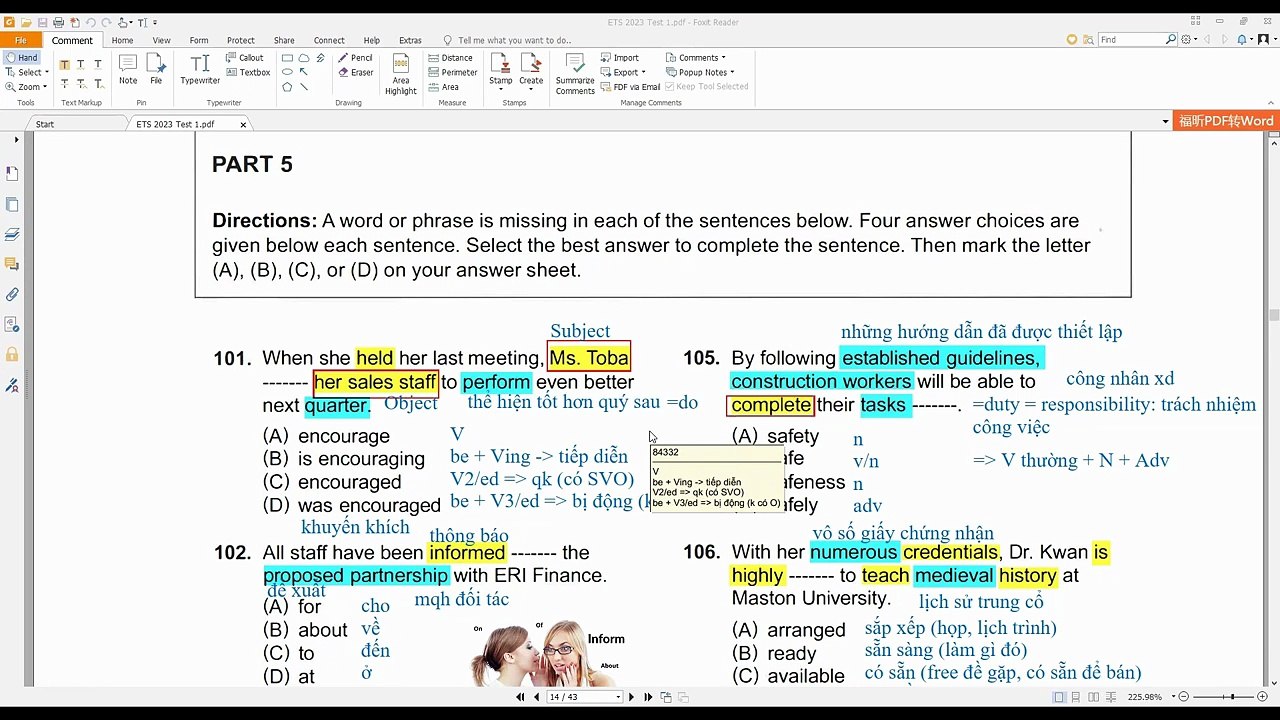Open the Help ribbon tab
1280x720 pixels.
[x=371, y=40]
